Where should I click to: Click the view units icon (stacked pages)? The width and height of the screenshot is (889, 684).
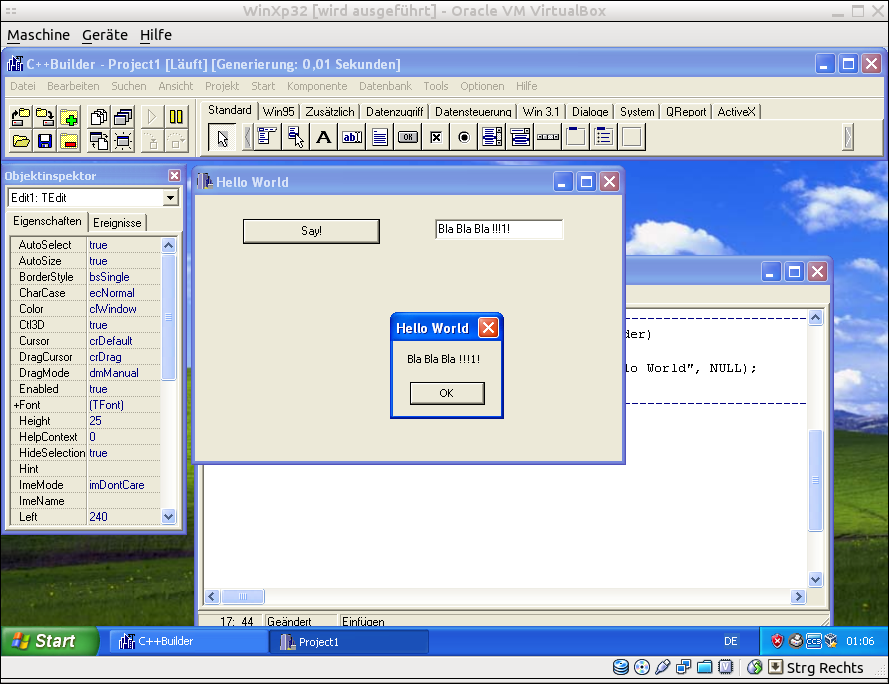99,117
